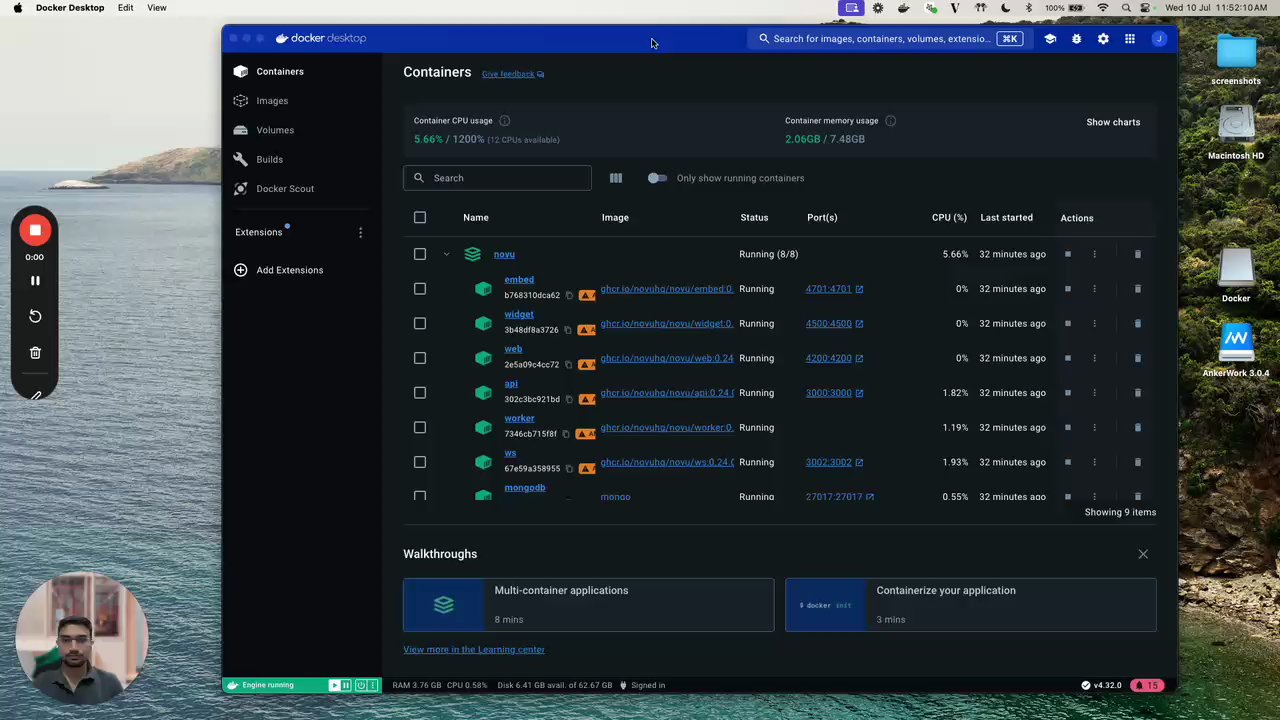Open more actions for embed container
The image size is (1280, 720).
[x=1094, y=289]
